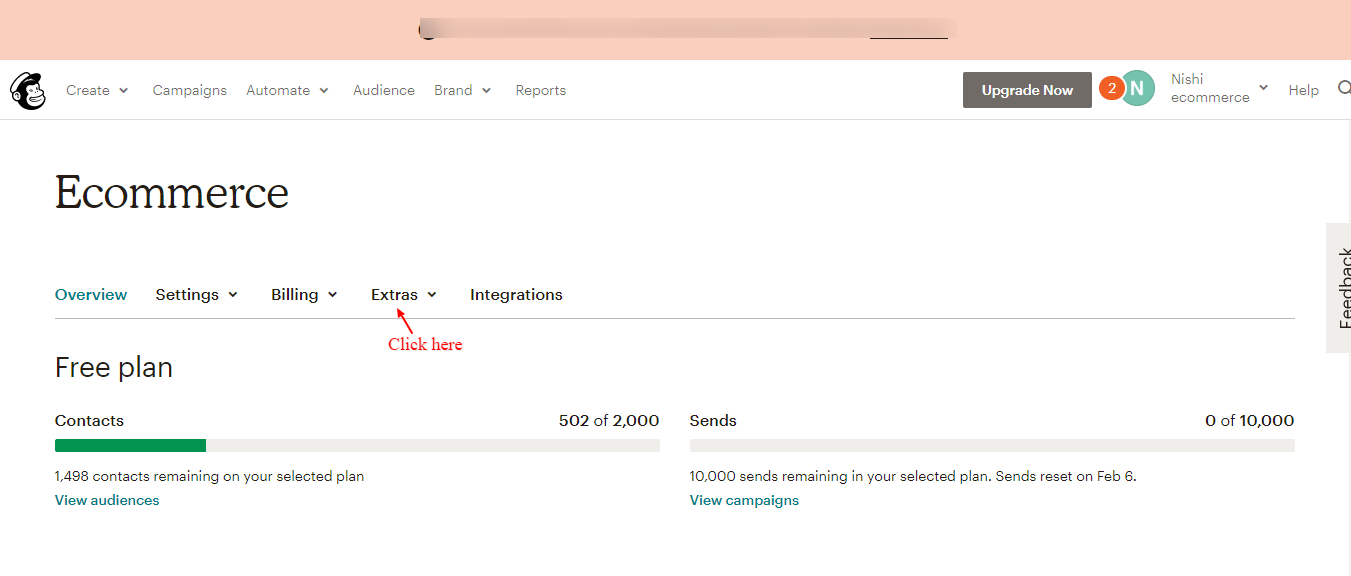Click the green N profile avatar

1137,88
